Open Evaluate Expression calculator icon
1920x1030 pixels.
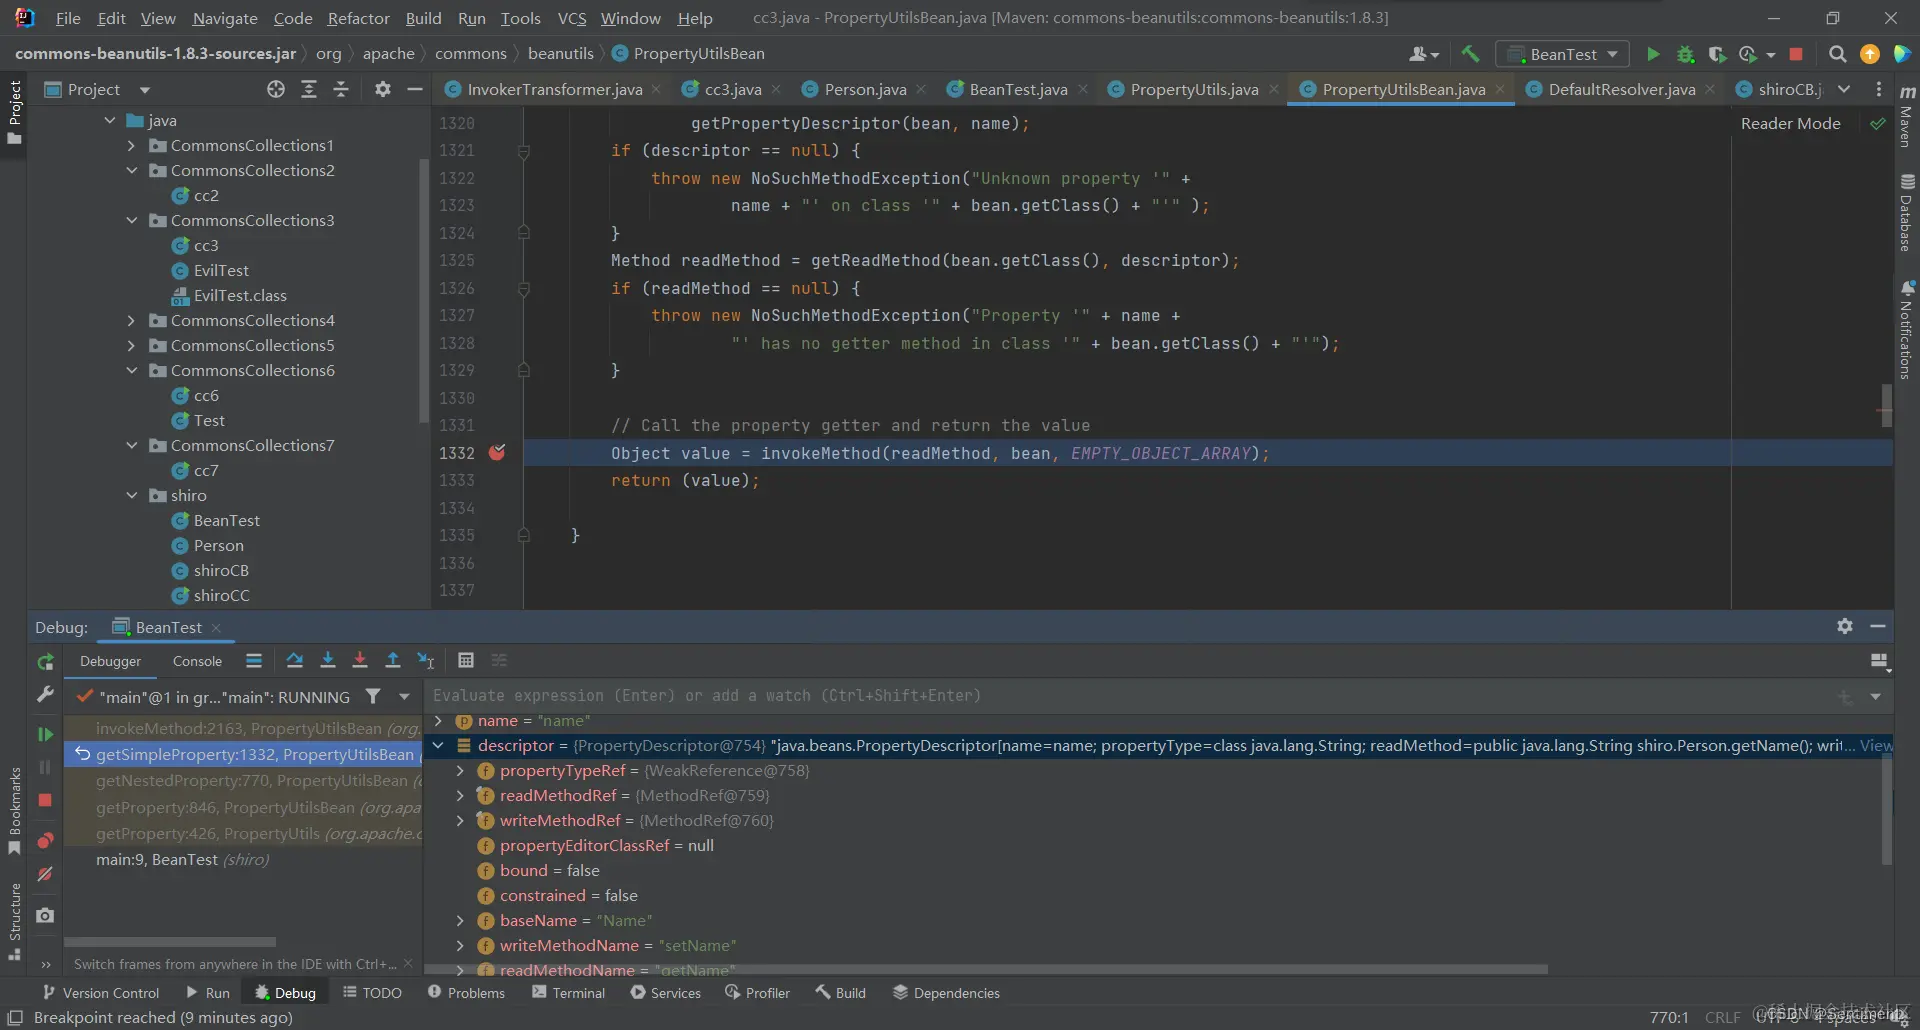click(x=466, y=660)
